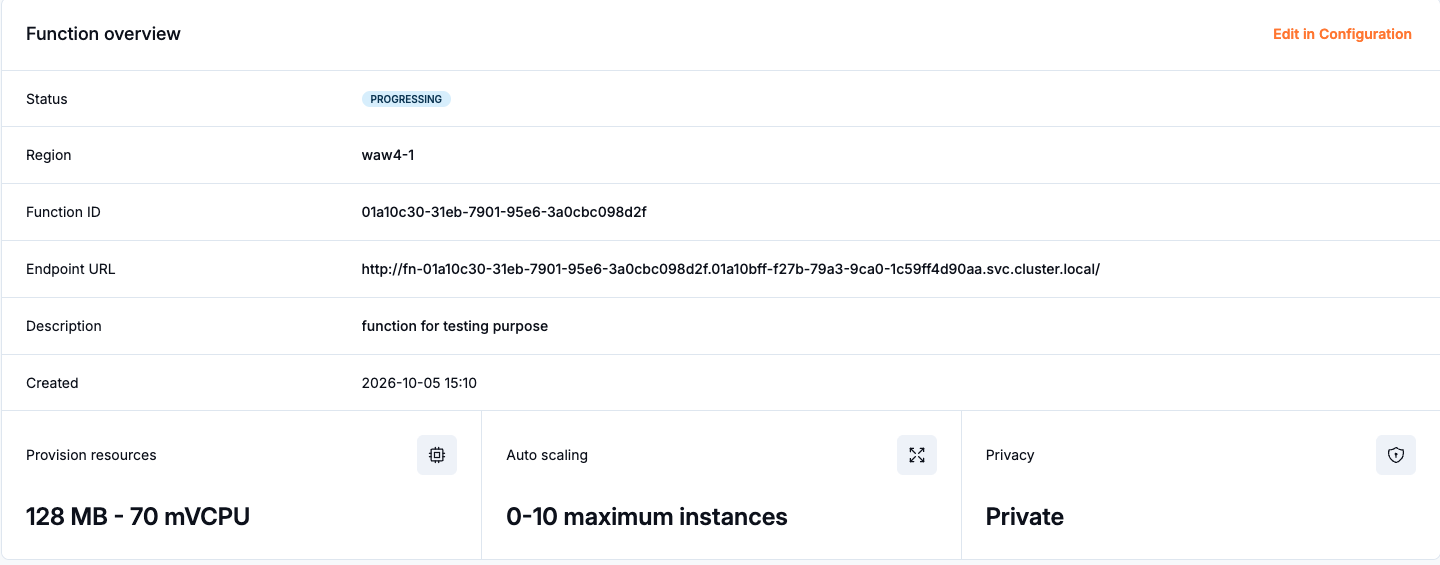The width and height of the screenshot is (1440, 565).
Task: Click the 'Status' row label
Action: tap(47, 99)
